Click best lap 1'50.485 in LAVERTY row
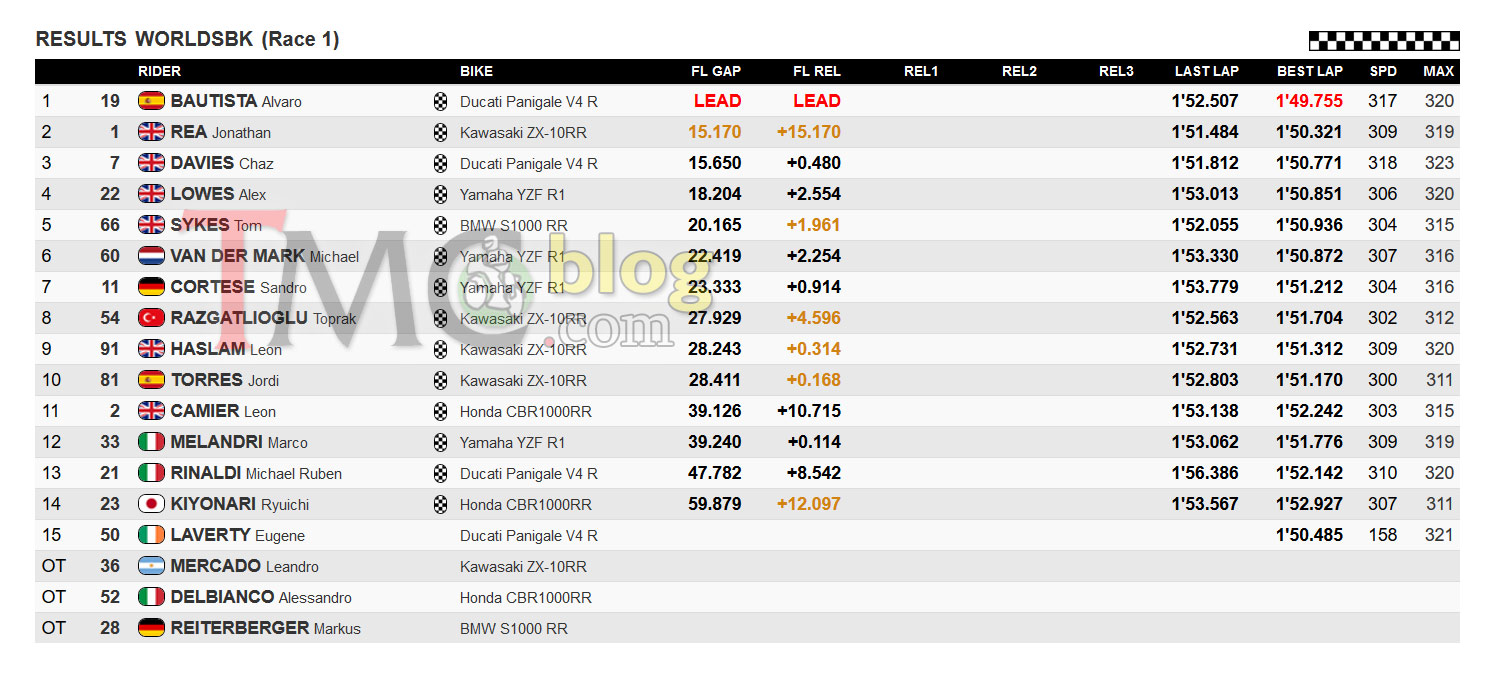The width and height of the screenshot is (1506, 686). 1309,535
